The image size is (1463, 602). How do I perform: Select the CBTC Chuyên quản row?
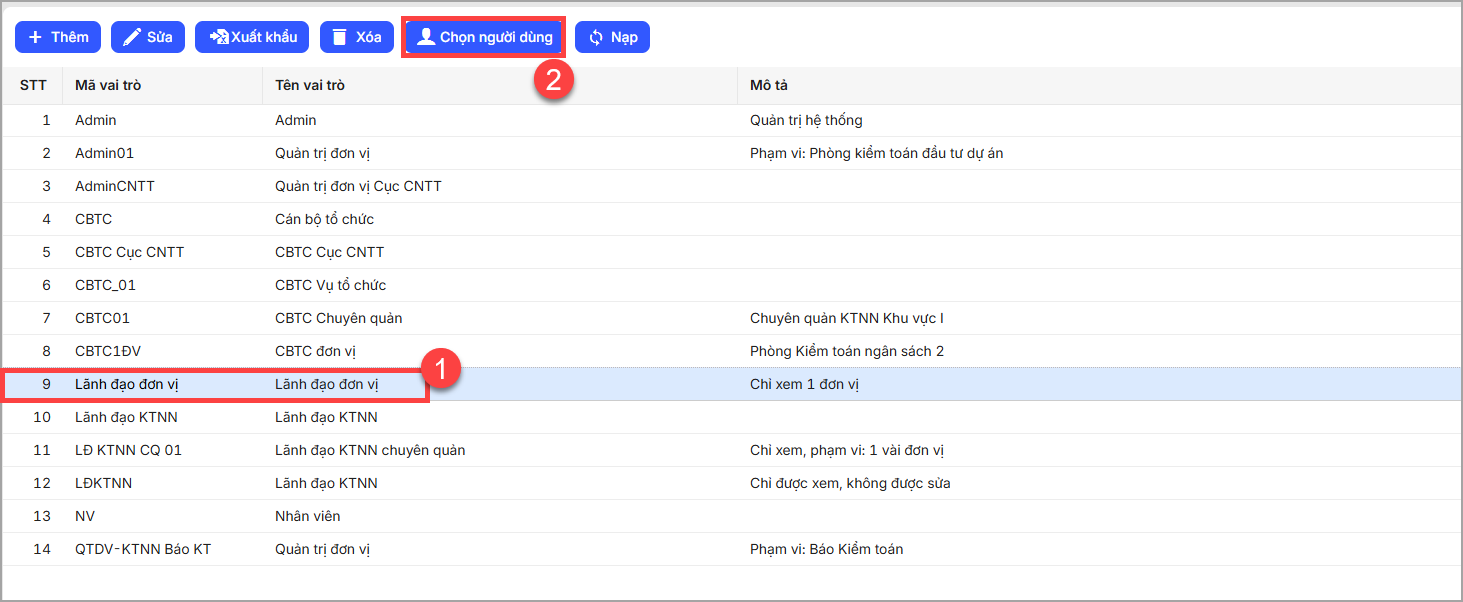tap(338, 318)
